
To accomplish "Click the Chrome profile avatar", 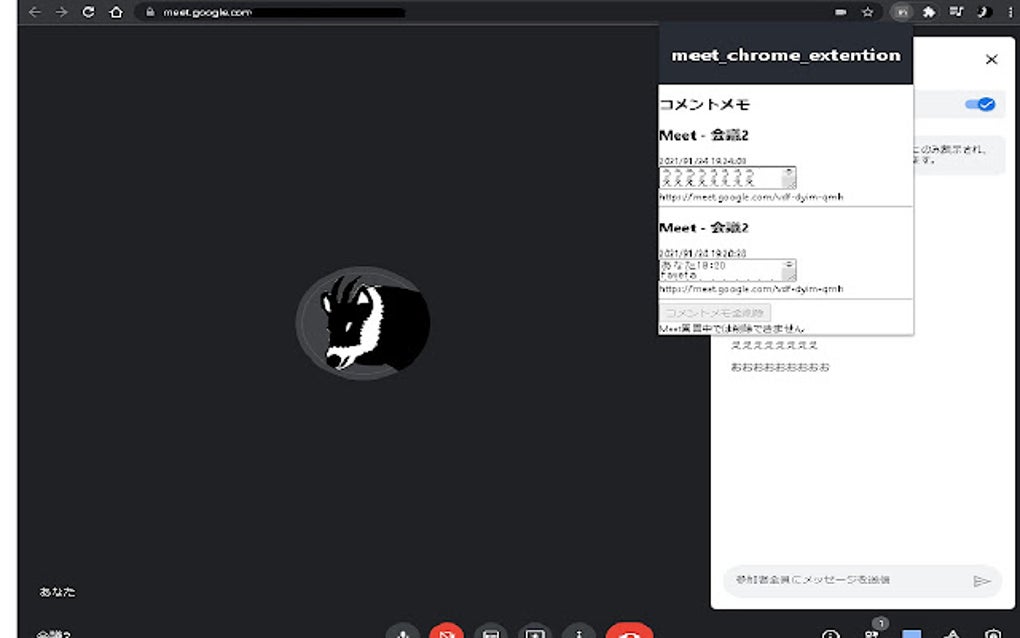I will tap(984, 12).
